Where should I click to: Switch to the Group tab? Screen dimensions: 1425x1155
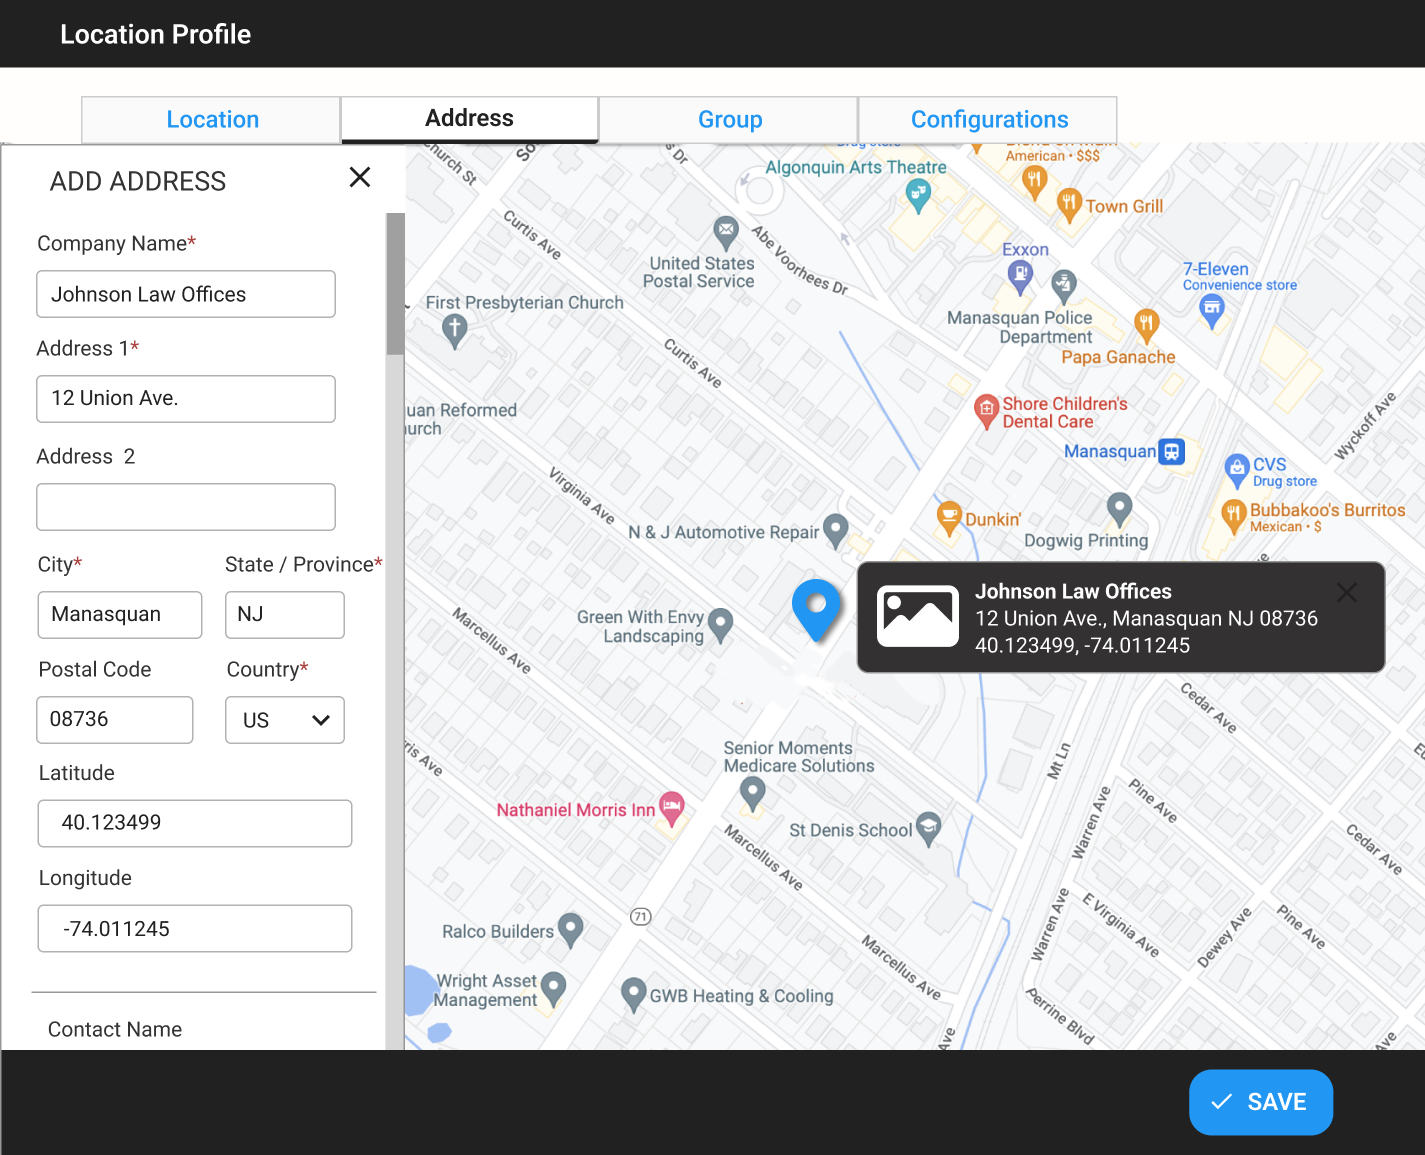(729, 120)
